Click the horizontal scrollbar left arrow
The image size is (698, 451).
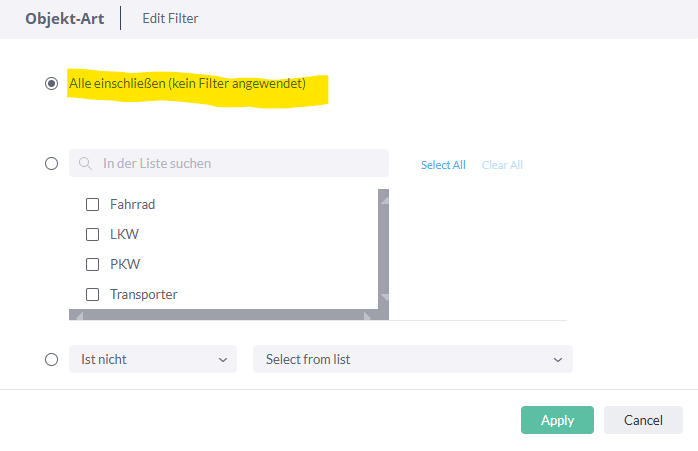79,316
